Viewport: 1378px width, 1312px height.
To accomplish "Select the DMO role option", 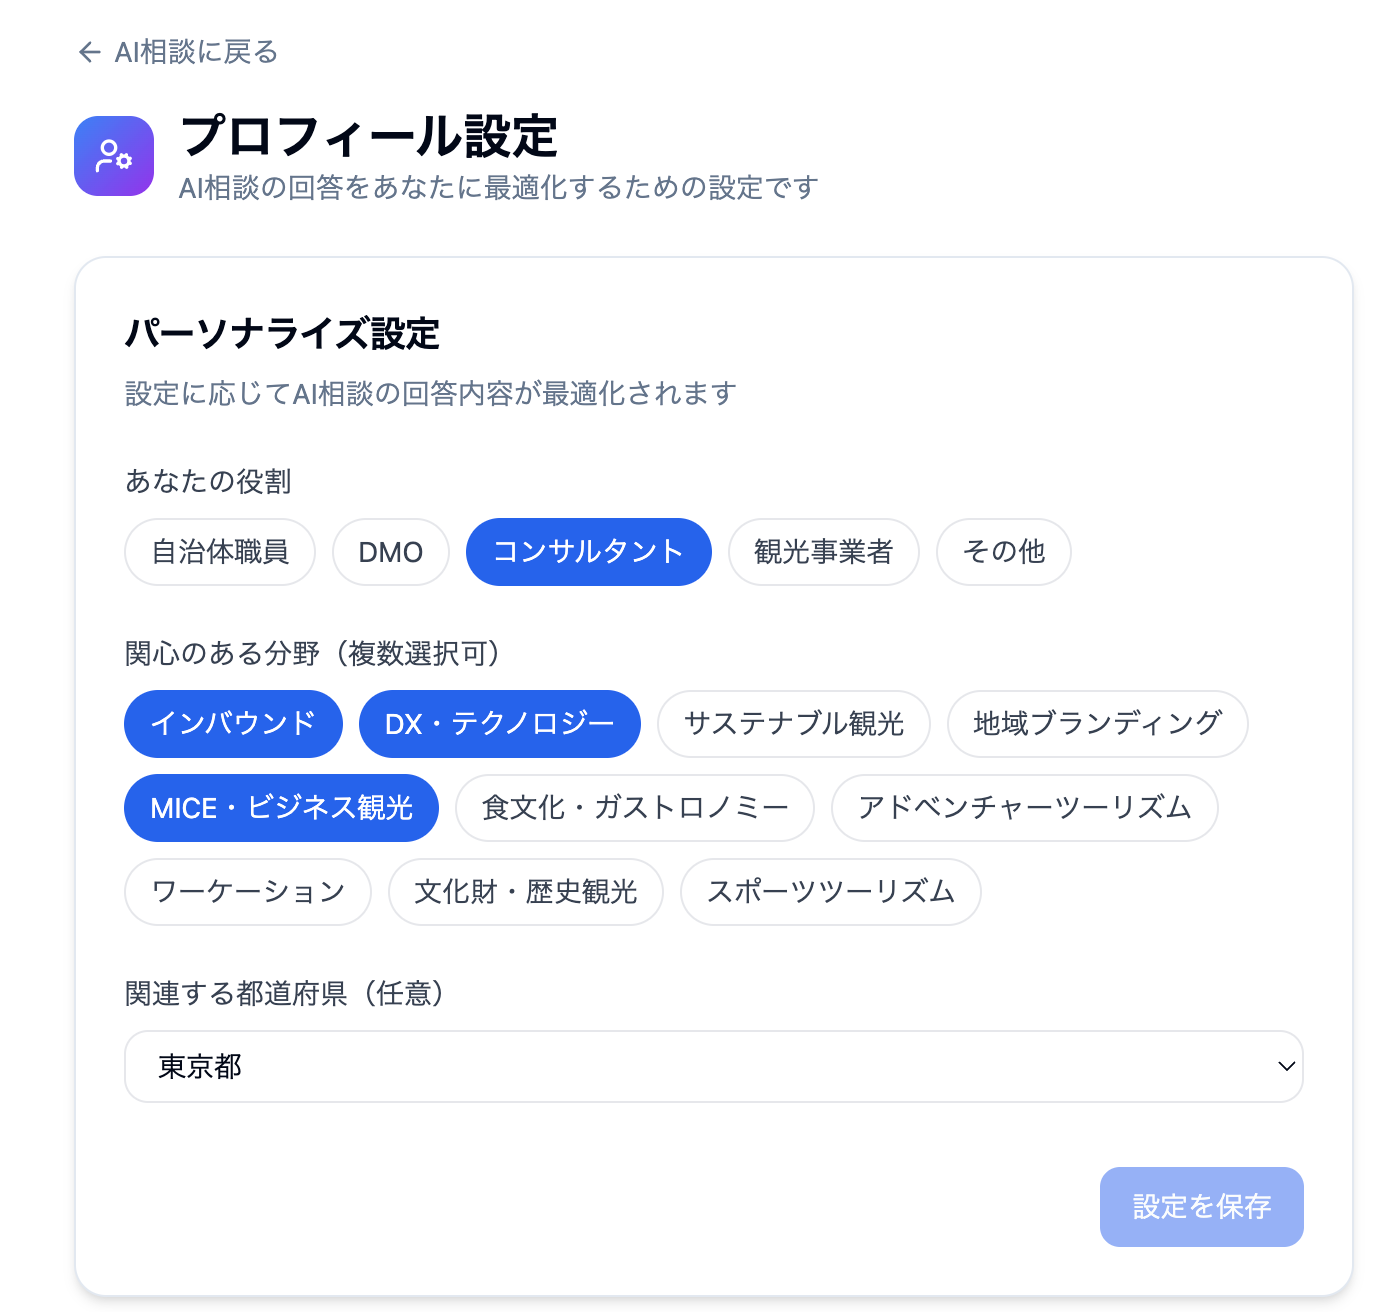I will point(391,552).
